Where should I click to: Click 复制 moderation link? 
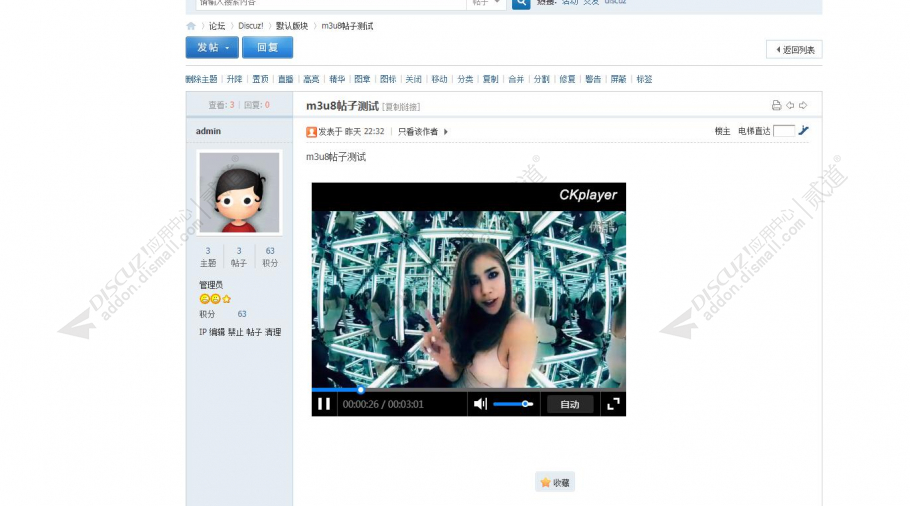[490, 79]
